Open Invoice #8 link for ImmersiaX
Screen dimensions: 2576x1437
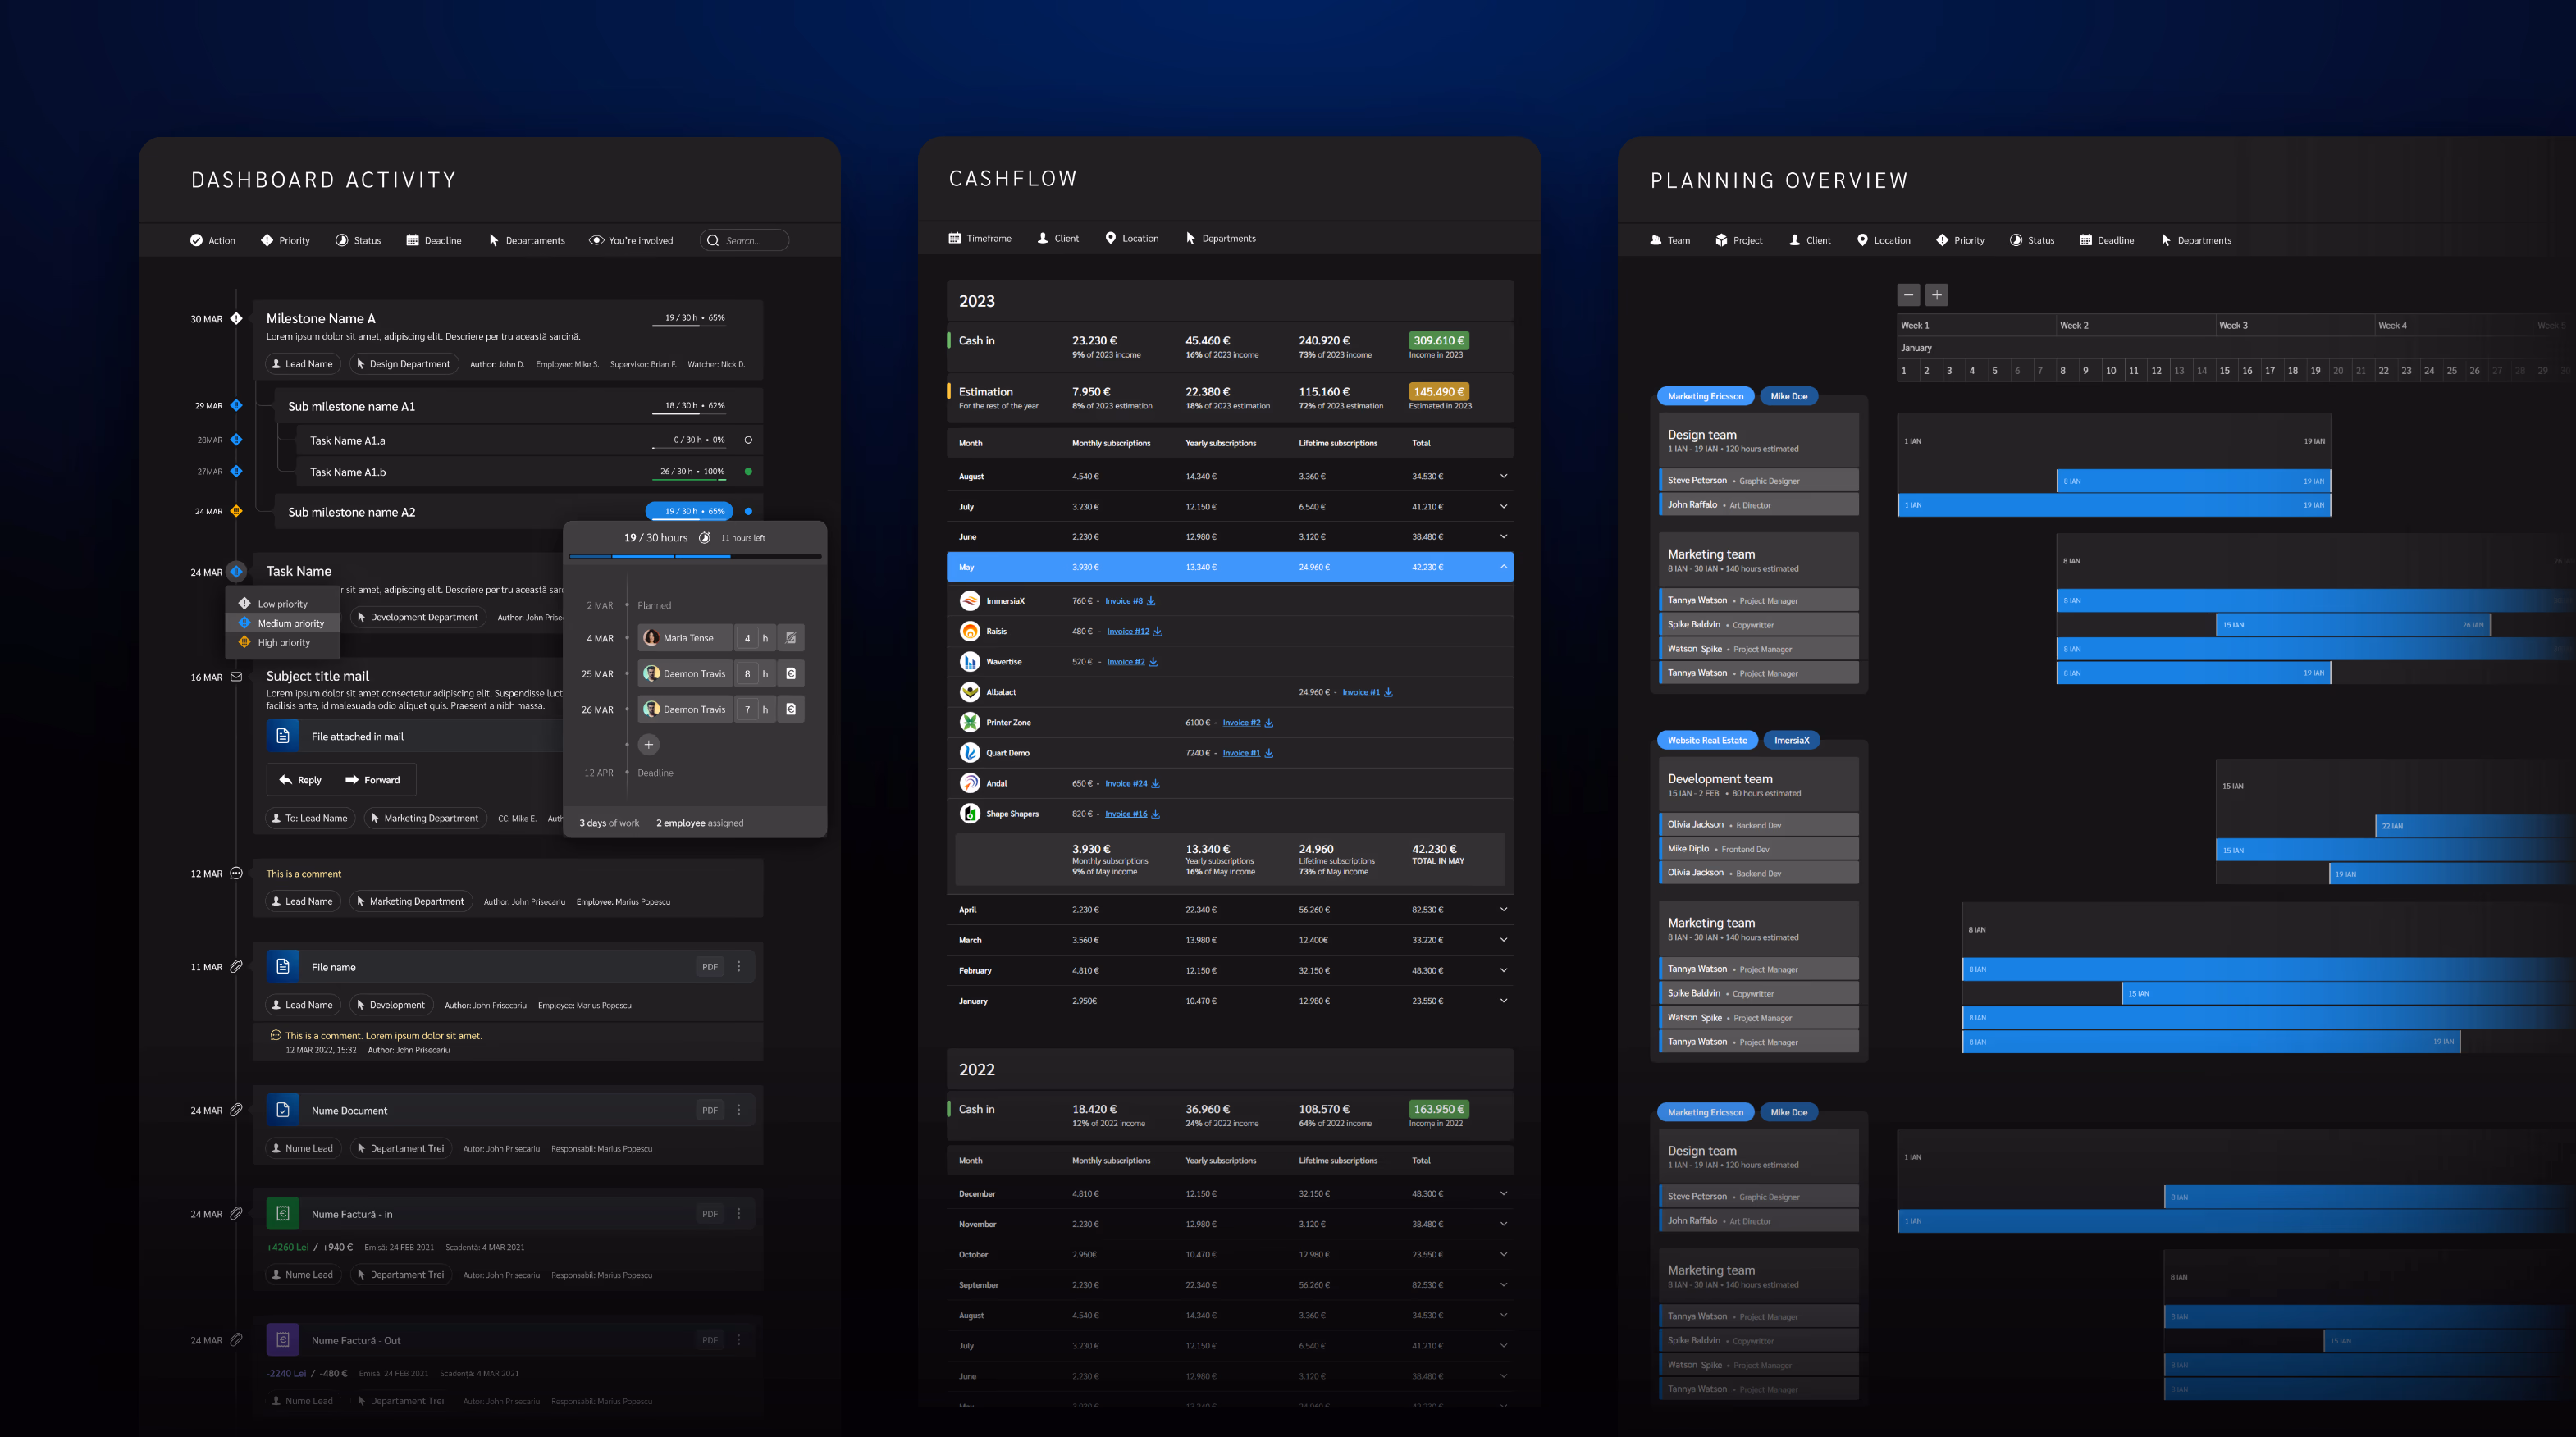tap(1123, 601)
